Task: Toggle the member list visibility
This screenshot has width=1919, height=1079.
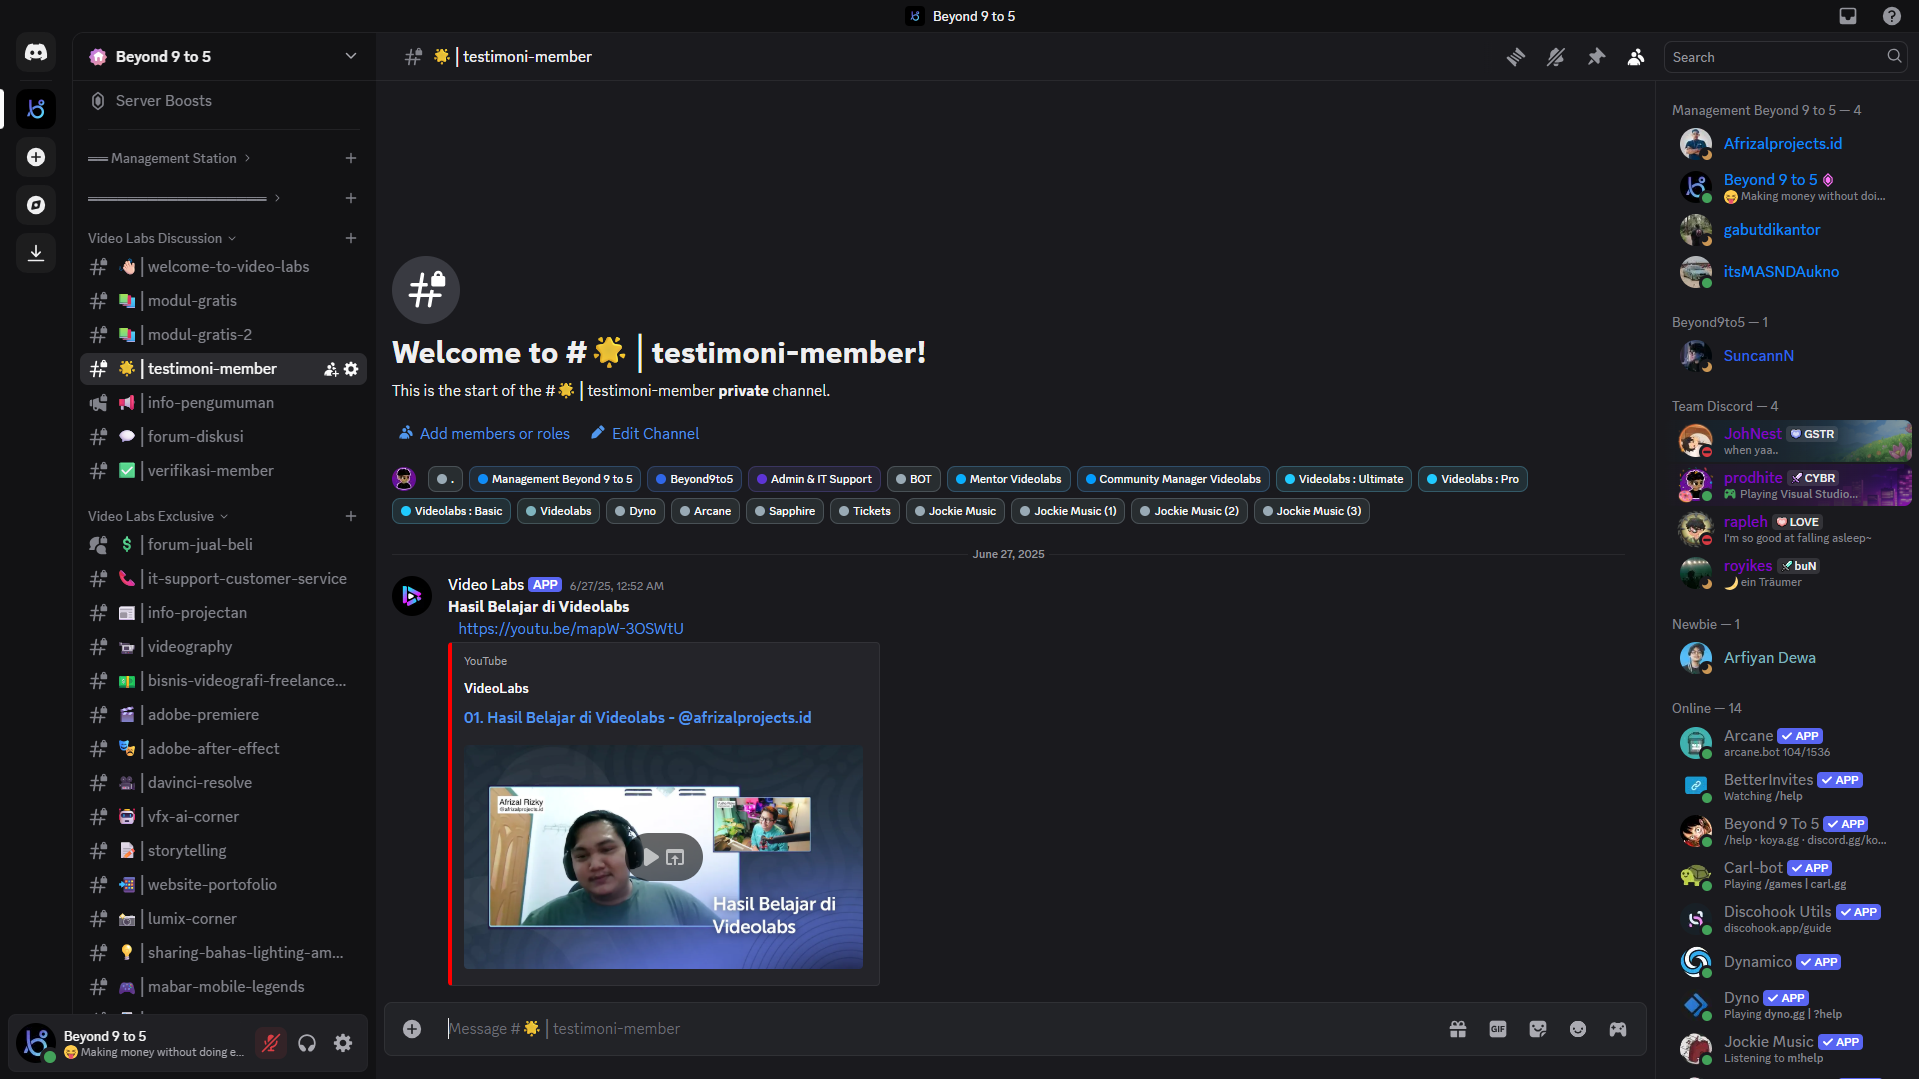Action: (x=1636, y=57)
